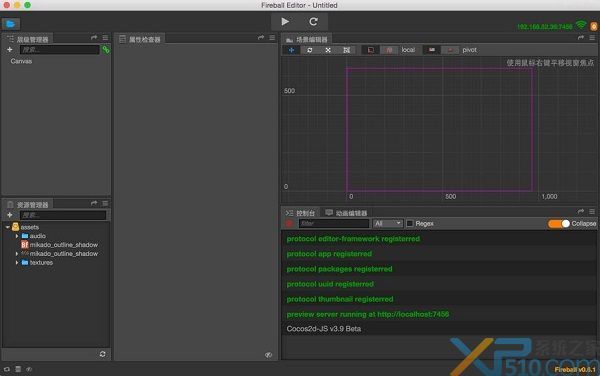The image size is (600, 376).
Task: Select the scale transform tool
Action: (328, 50)
